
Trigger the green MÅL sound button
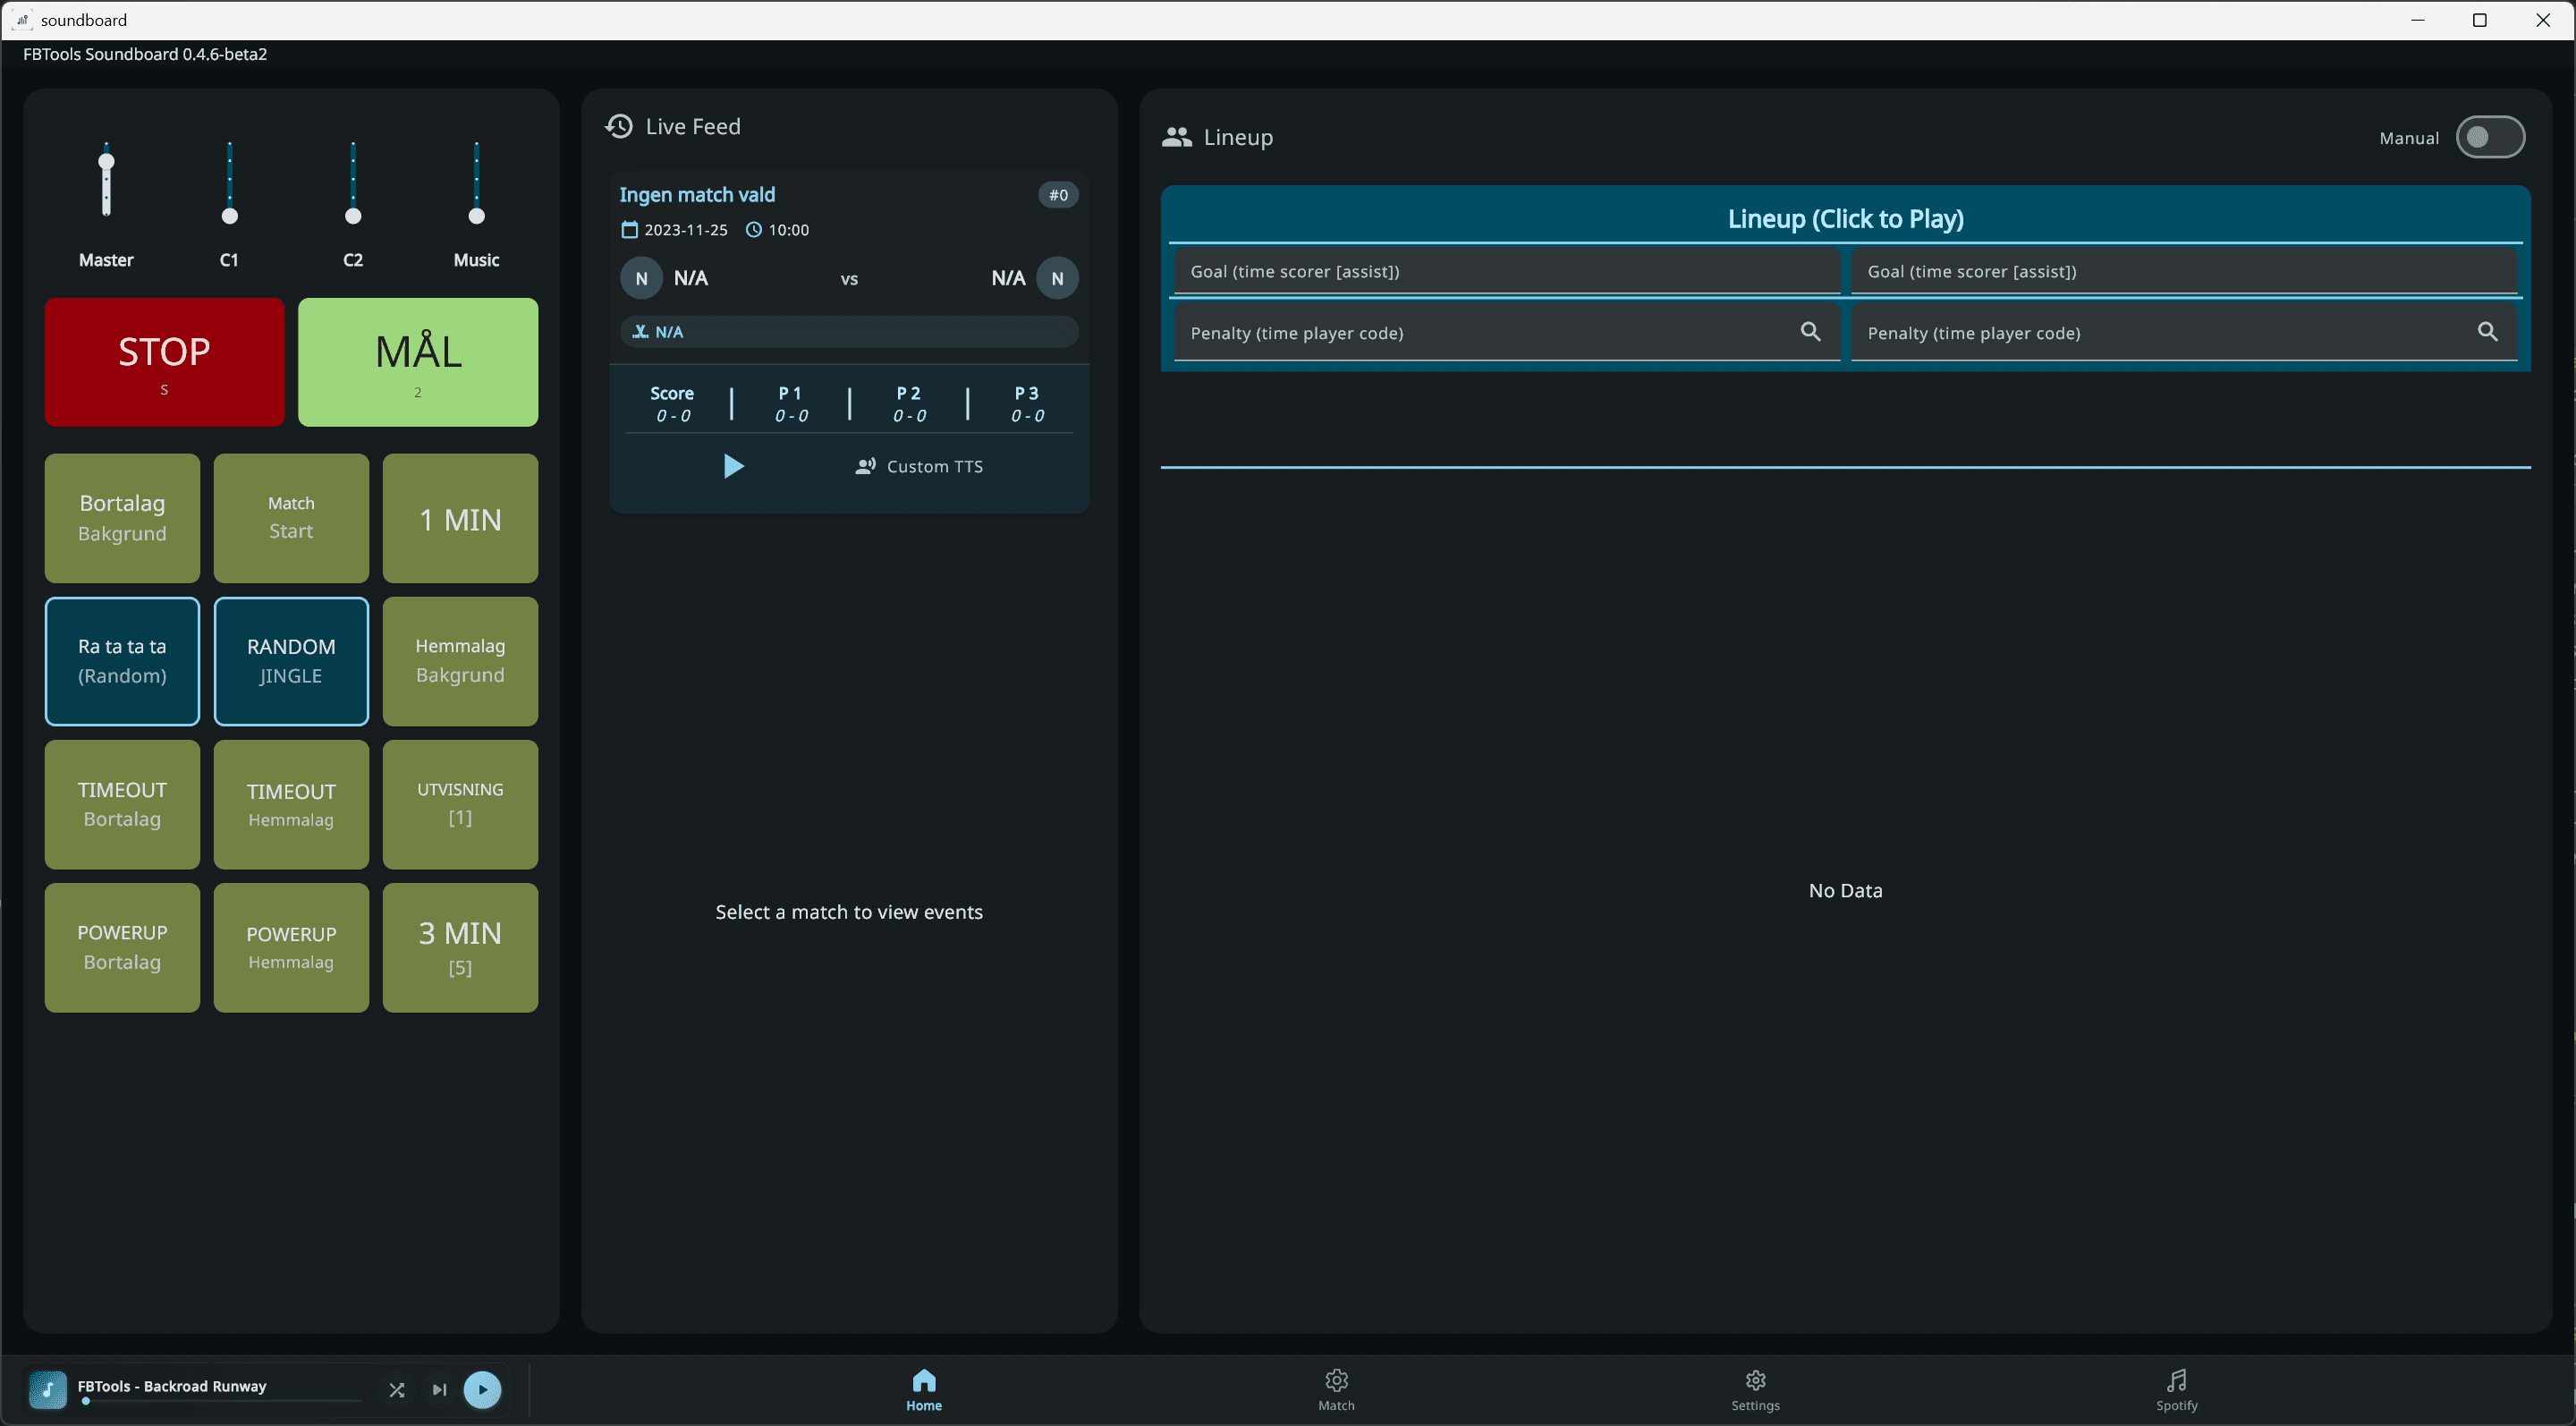click(418, 362)
